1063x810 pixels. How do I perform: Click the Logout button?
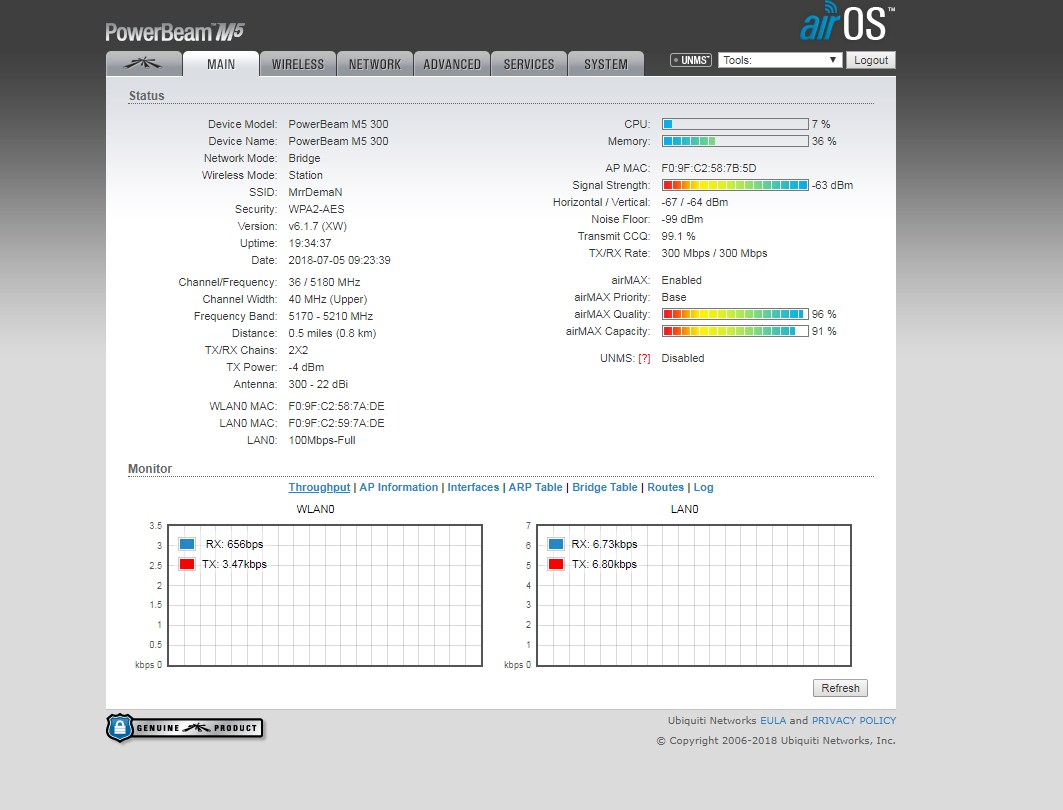point(870,60)
